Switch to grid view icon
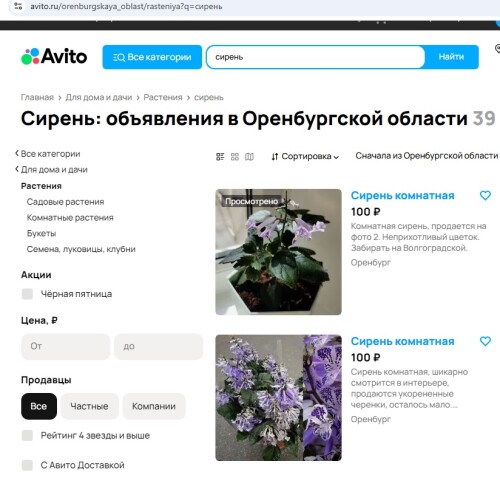 (235, 156)
